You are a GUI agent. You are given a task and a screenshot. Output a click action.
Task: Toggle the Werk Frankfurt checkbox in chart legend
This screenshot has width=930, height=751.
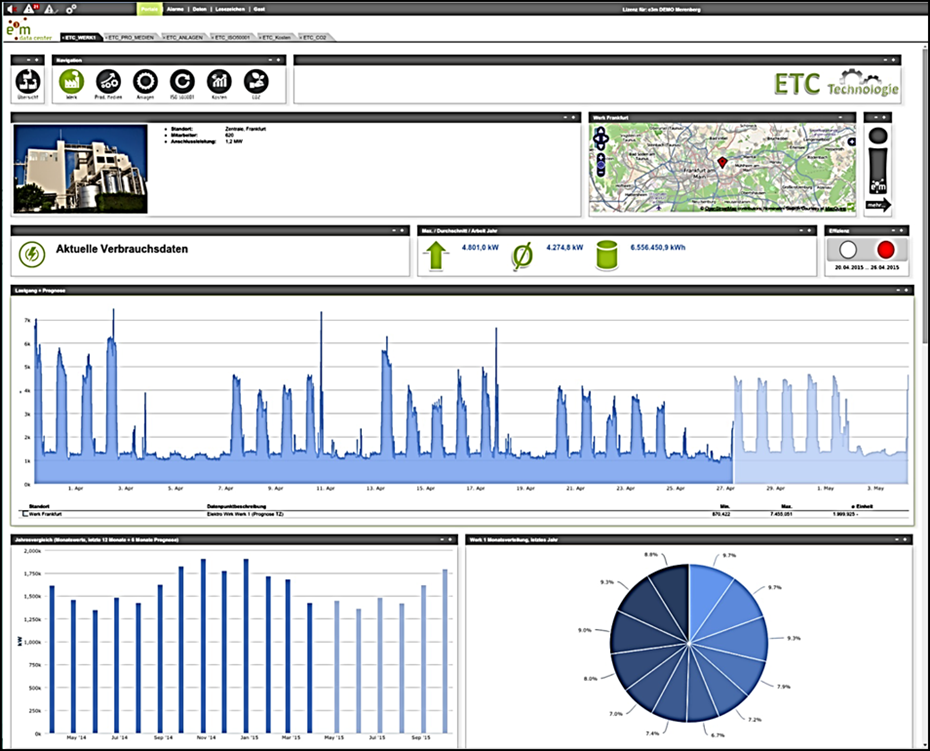point(25,513)
